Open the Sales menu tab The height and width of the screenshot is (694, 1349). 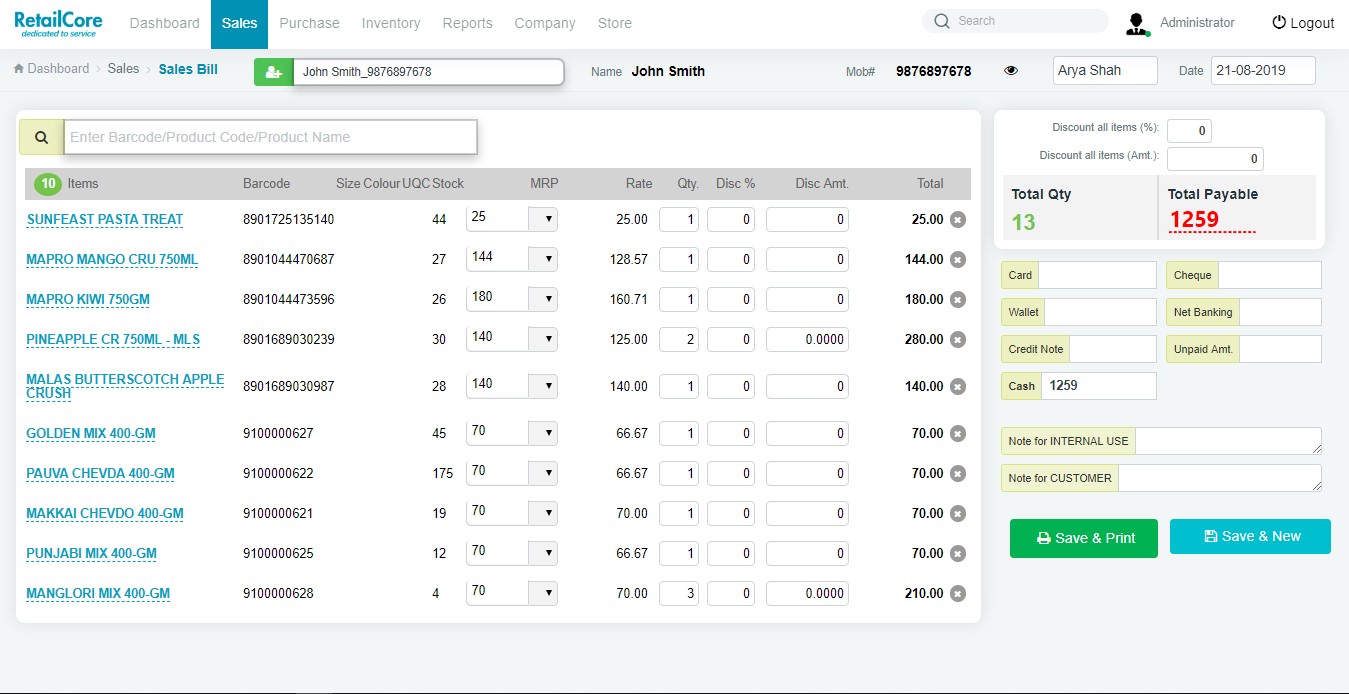[x=239, y=23]
